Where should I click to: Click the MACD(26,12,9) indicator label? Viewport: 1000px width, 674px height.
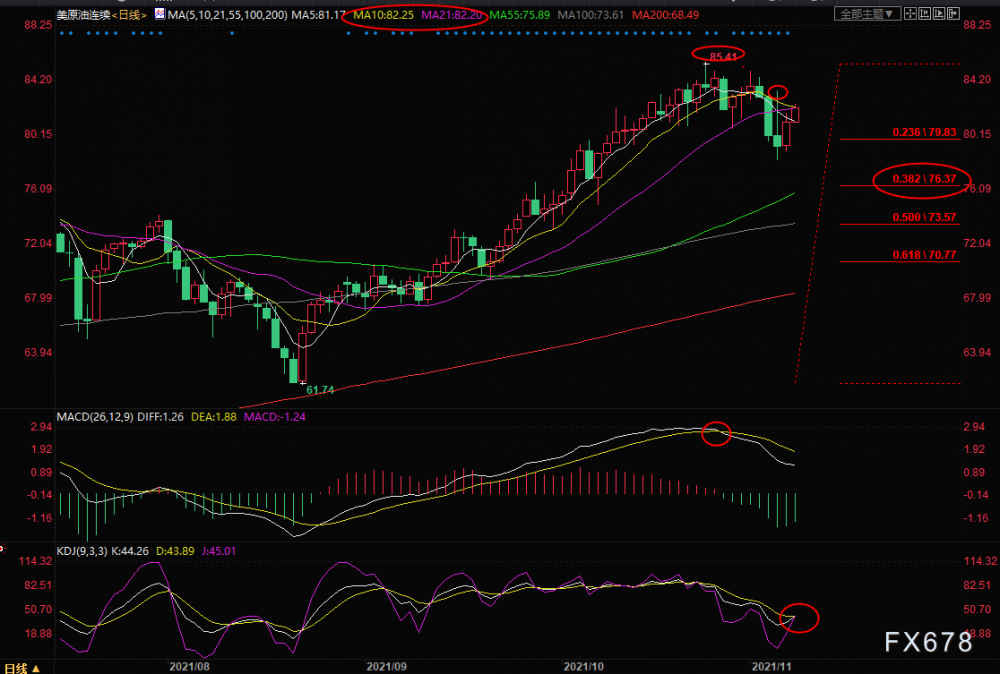tap(95, 417)
